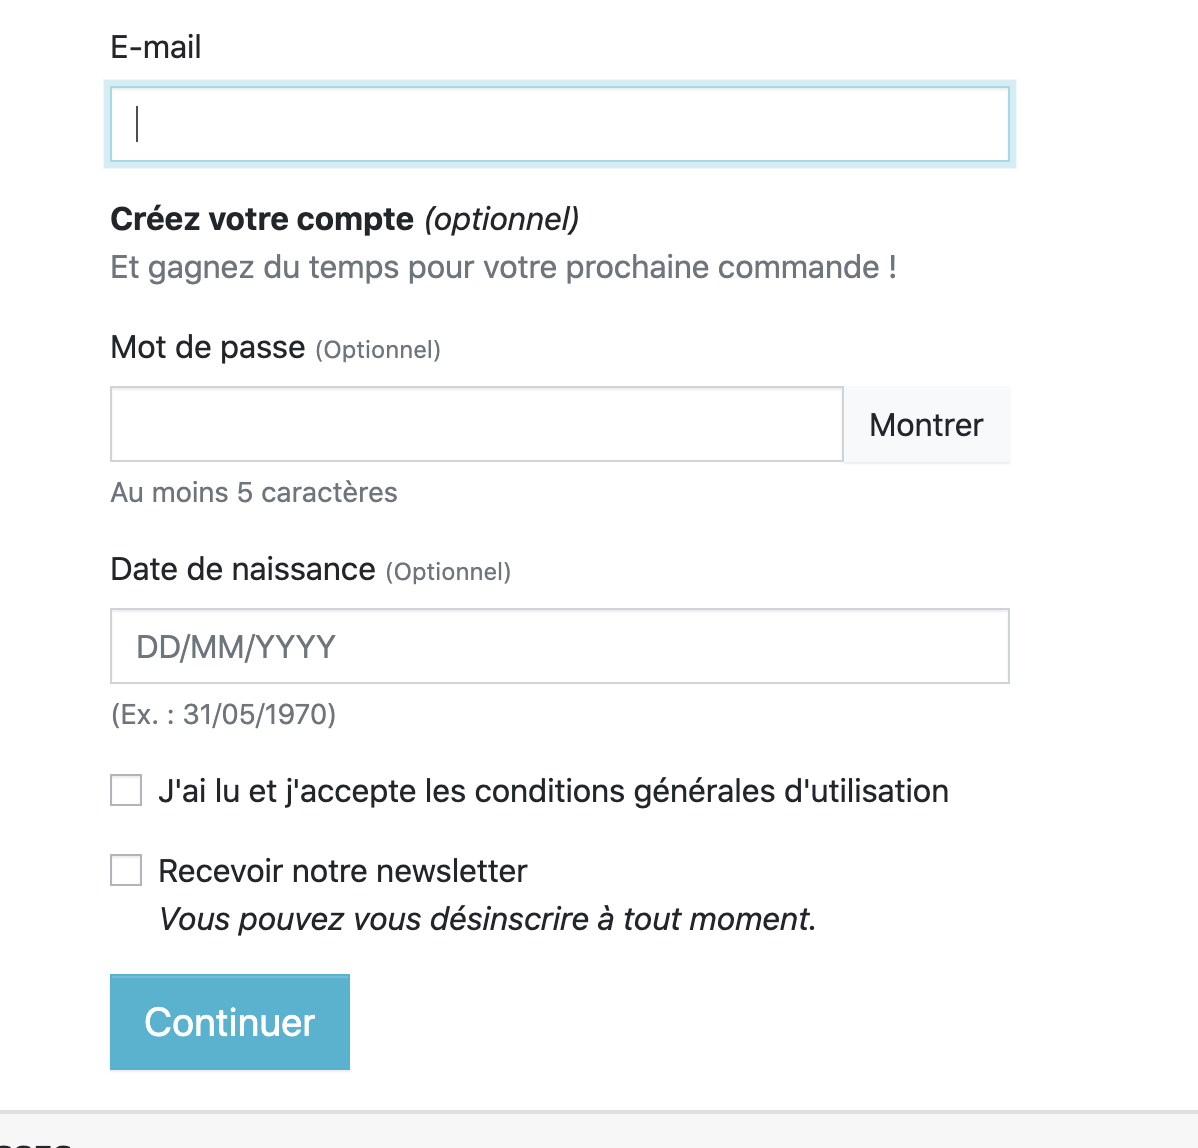
Task: Click "(Optionnel)" beside Mot de passe
Action: tap(378, 350)
